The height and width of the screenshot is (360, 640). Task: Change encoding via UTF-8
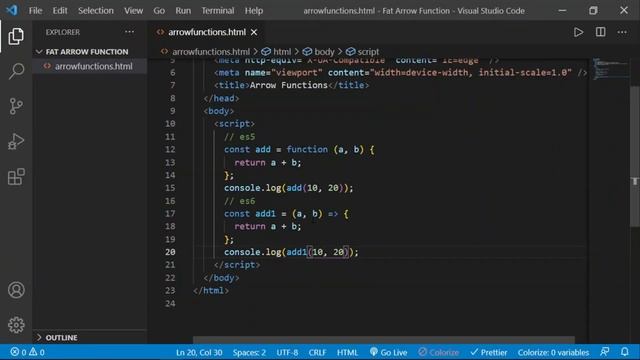pos(287,352)
